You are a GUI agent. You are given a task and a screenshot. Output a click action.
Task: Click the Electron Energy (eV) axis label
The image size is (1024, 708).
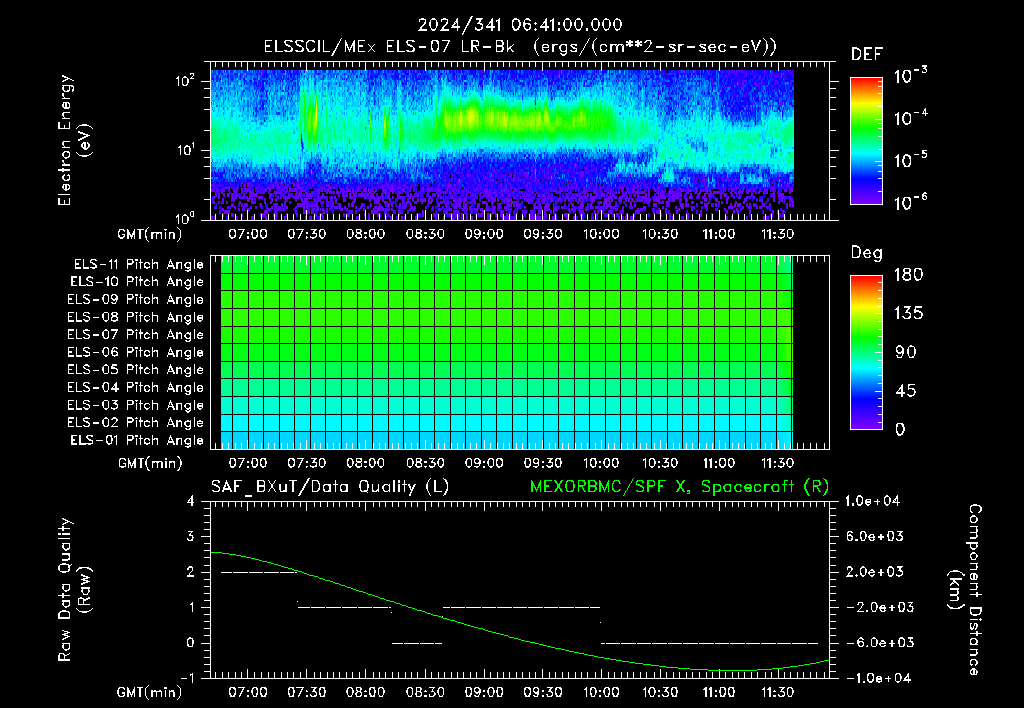(74, 140)
